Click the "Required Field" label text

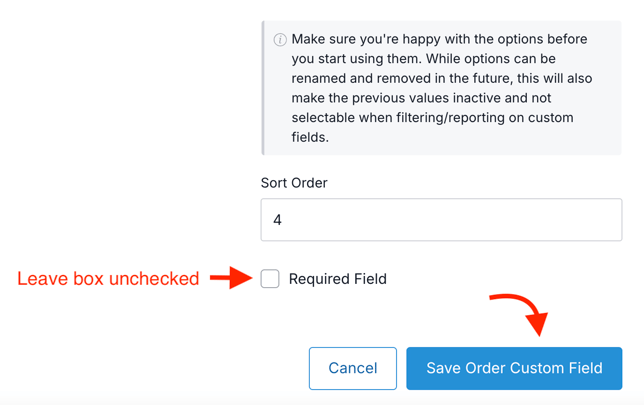click(x=337, y=279)
